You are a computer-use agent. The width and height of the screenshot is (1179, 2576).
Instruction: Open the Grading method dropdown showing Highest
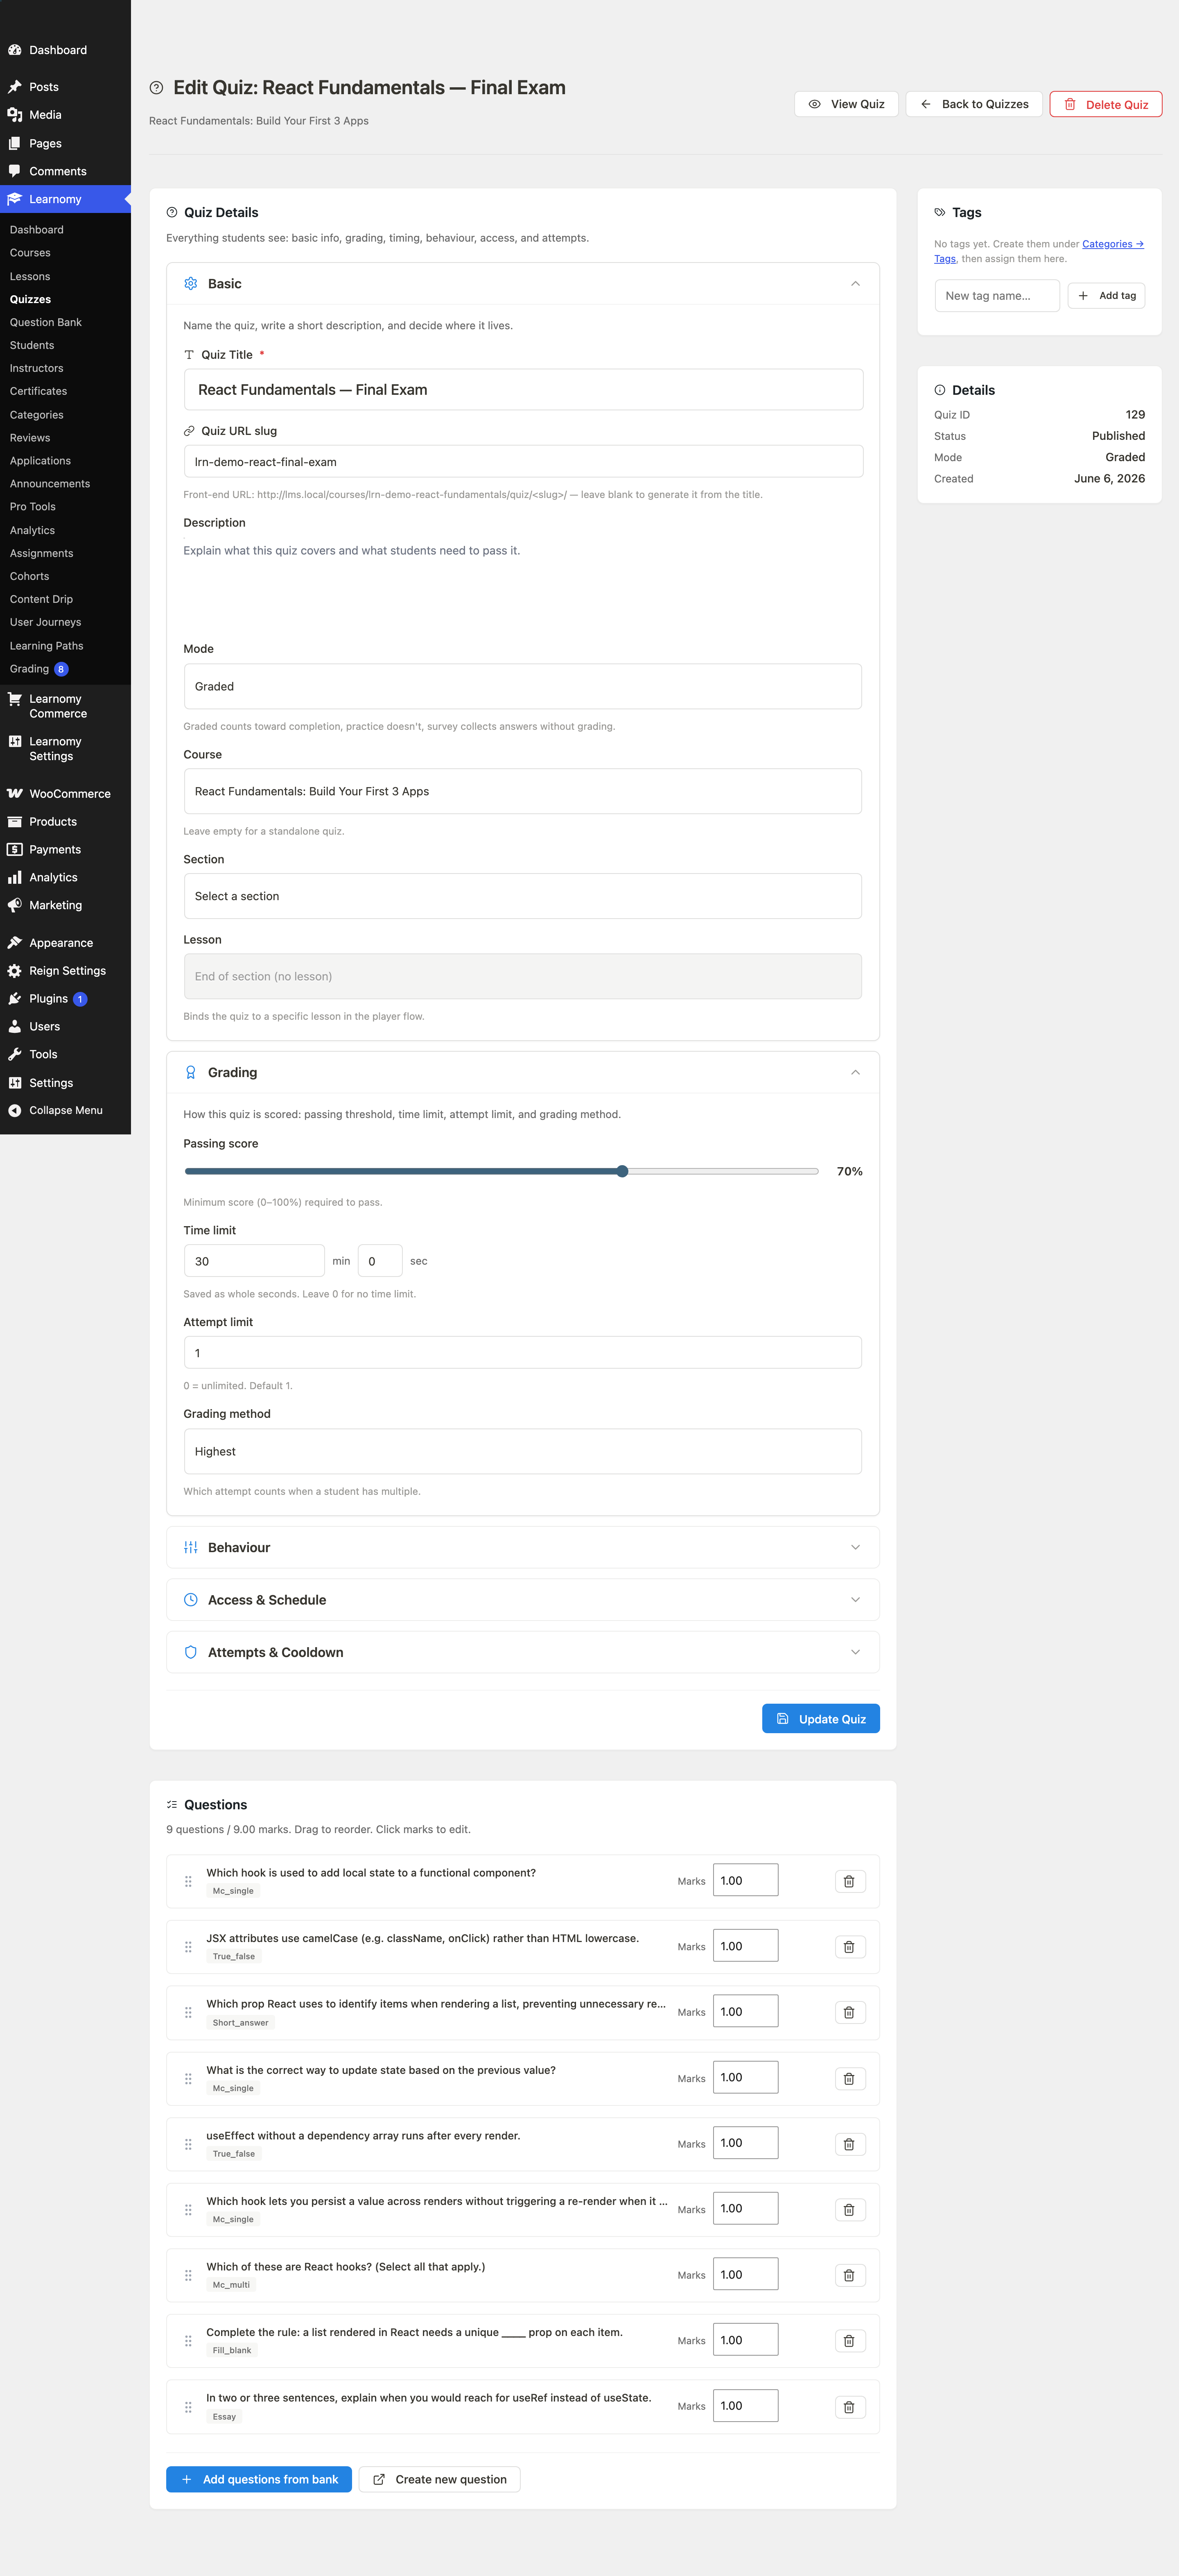(x=523, y=1451)
